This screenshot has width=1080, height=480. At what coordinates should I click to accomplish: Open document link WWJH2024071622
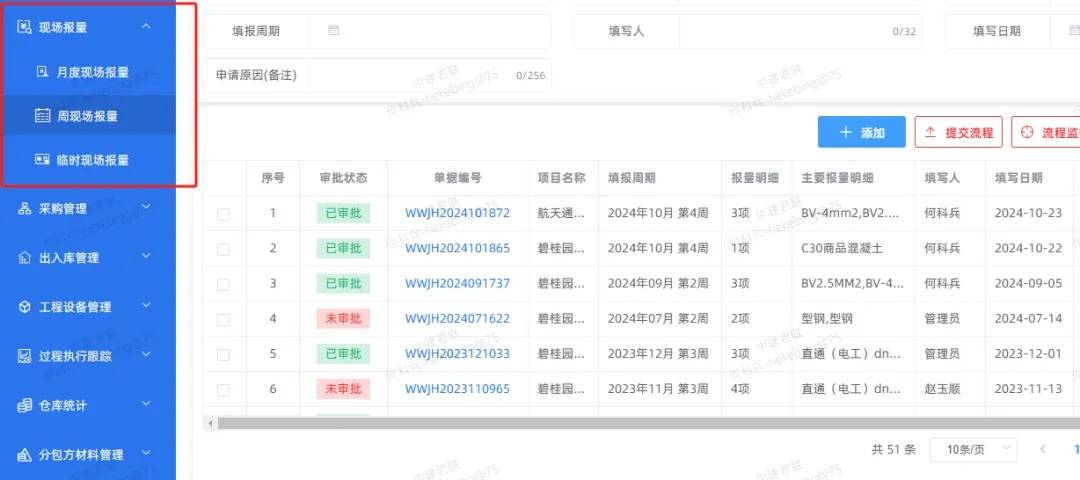pyautogui.click(x=457, y=319)
